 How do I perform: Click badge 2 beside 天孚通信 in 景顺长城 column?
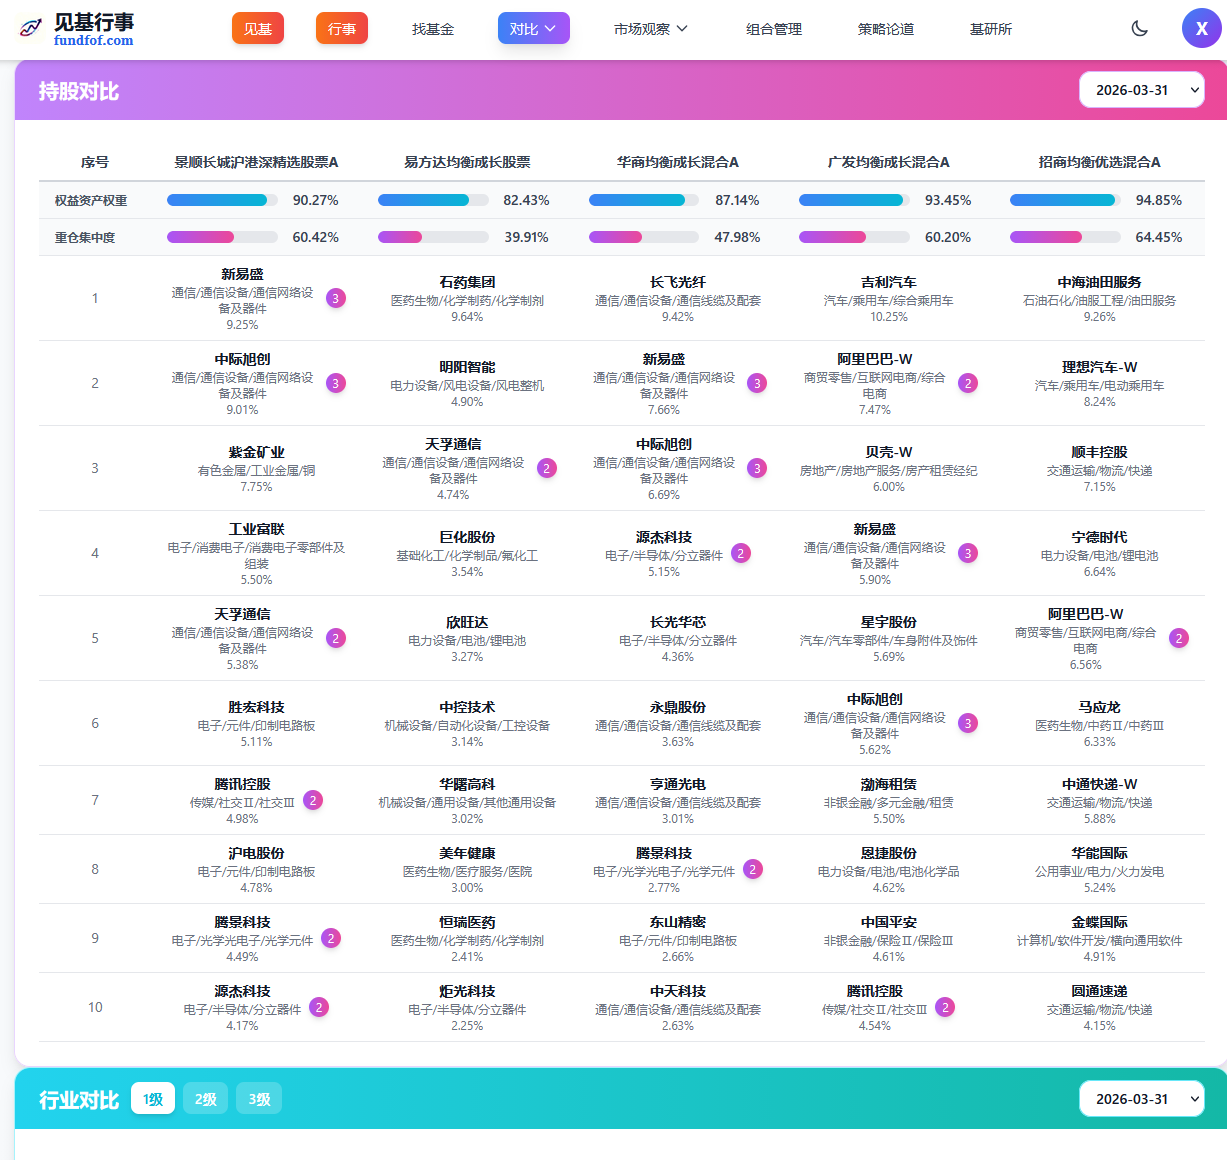(336, 638)
